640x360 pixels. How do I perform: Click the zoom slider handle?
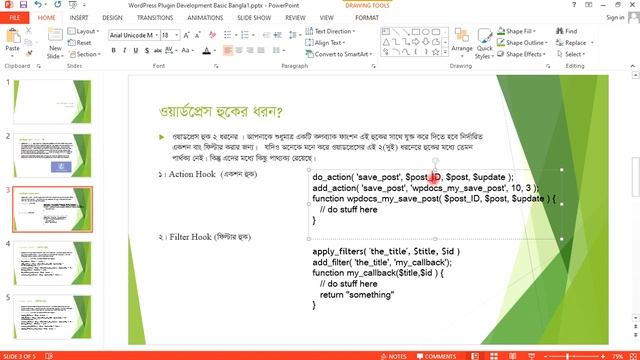coord(567,356)
